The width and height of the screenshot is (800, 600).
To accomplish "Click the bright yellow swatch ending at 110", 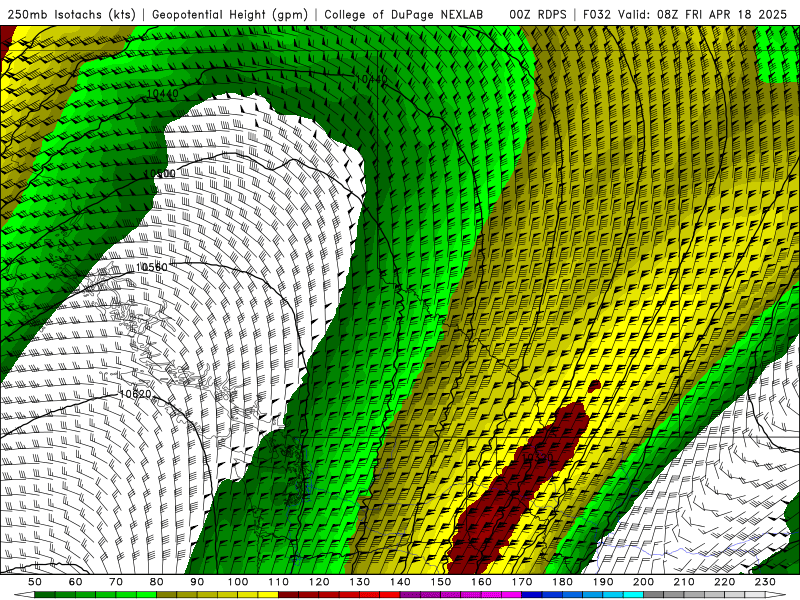I will 268,595.
